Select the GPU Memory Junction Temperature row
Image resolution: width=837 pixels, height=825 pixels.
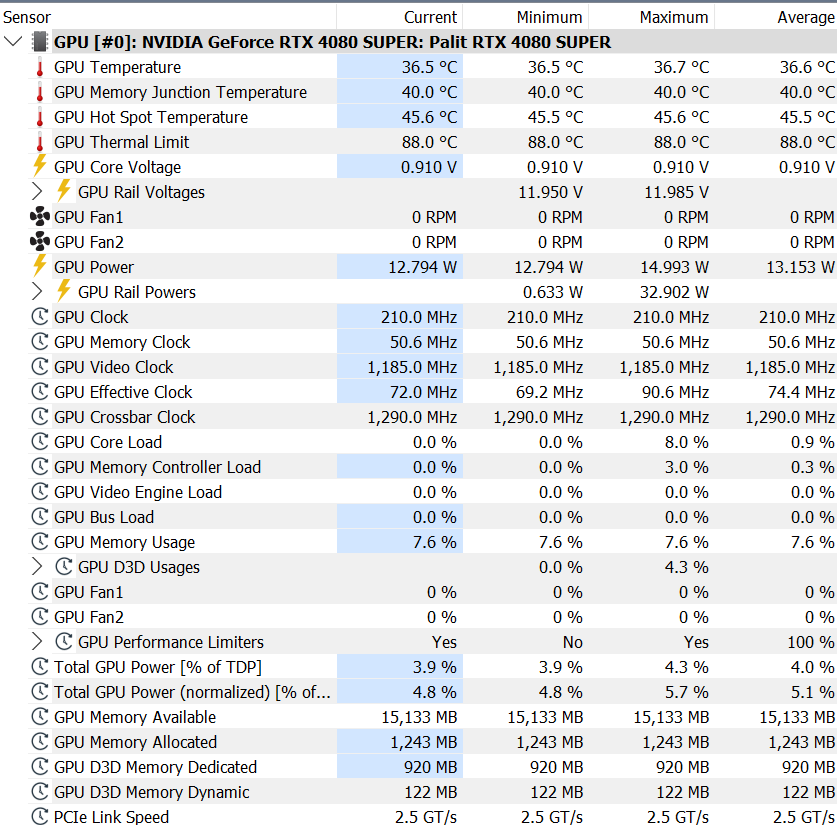(432, 92)
